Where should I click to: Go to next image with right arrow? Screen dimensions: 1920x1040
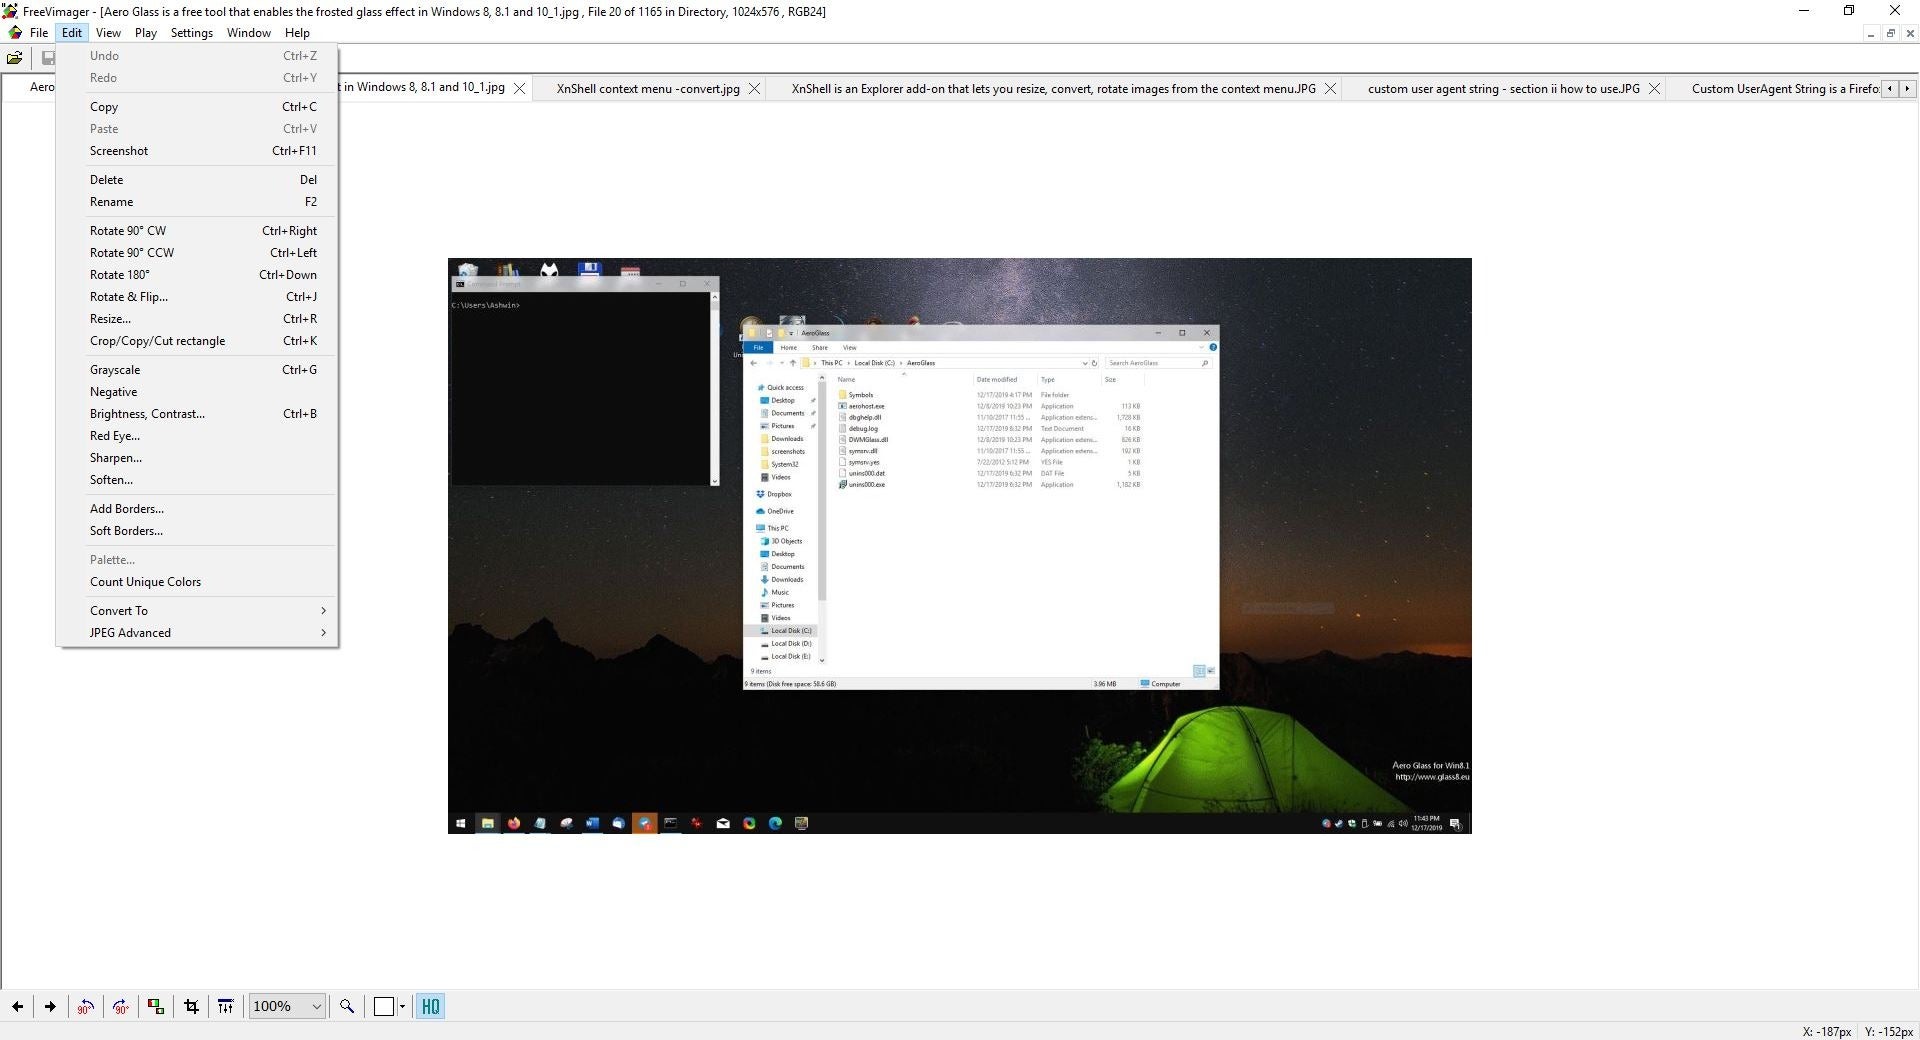coord(50,1006)
